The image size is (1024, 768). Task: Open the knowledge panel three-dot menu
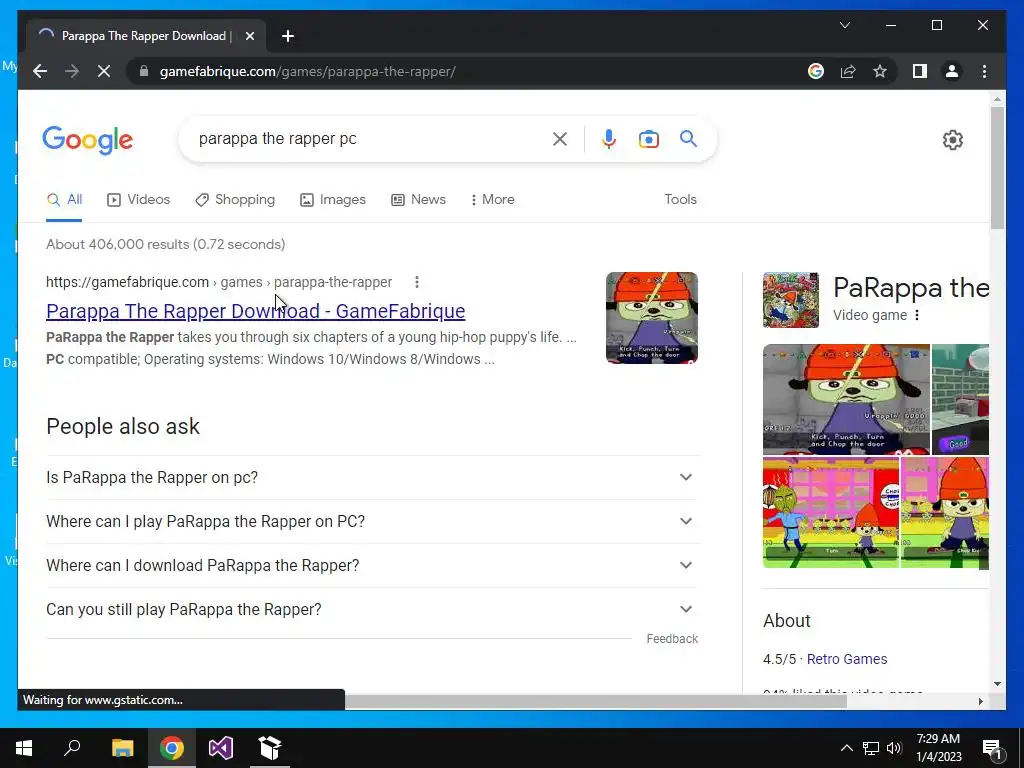(x=917, y=315)
